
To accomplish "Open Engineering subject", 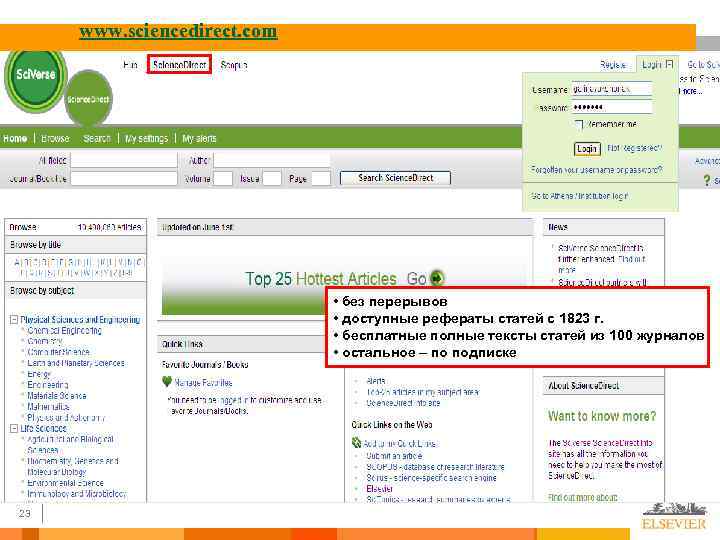I will point(48,385).
